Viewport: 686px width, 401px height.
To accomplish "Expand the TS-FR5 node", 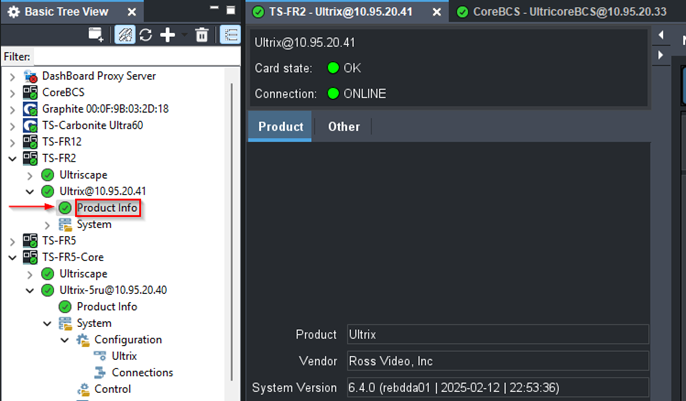I will click(x=13, y=241).
